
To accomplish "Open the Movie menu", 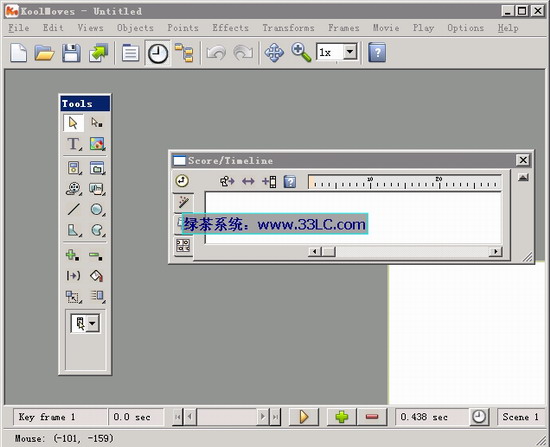I will (x=386, y=28).
